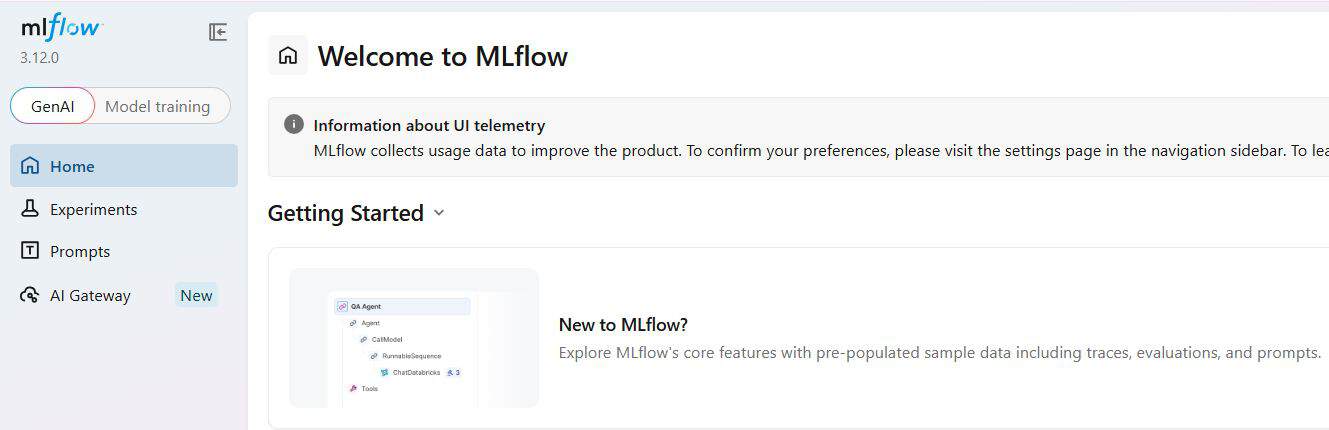The image size is (1329, 430).
Task: Collapse the Getting Started chevron
Action: 438,213
